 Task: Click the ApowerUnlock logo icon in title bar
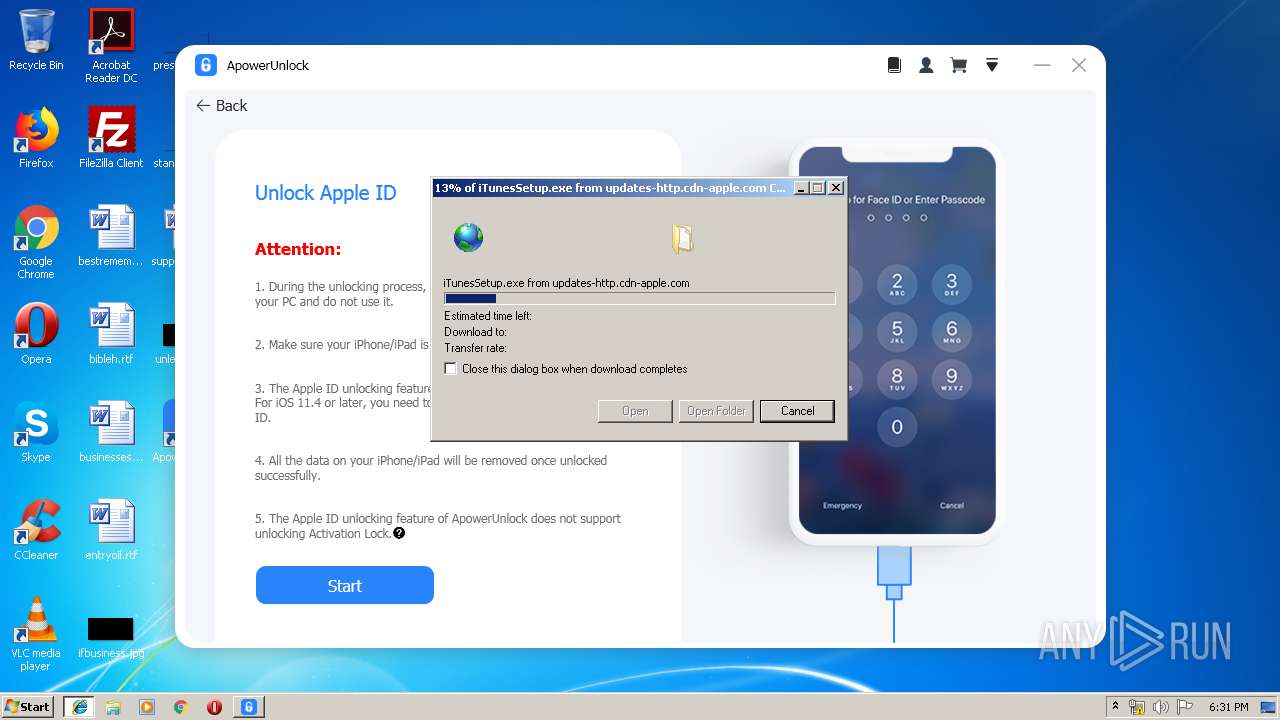pyautogui.click(x=206, y=65)
